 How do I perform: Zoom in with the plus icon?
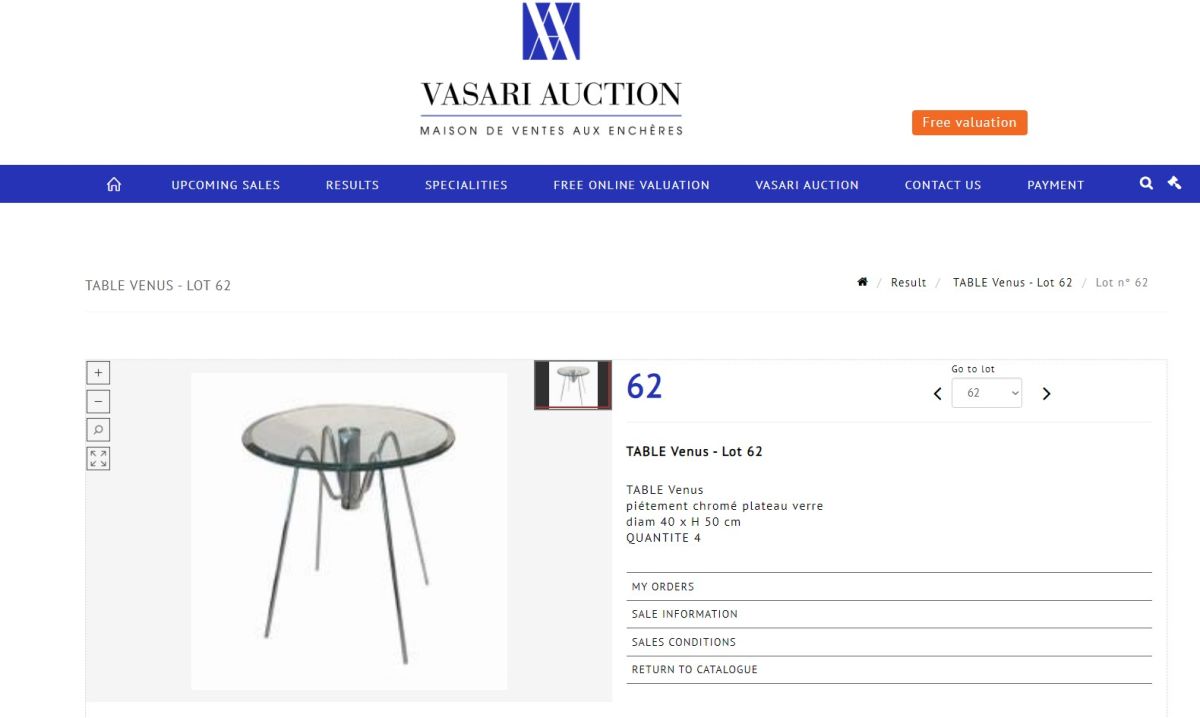(x=98, y=373)
